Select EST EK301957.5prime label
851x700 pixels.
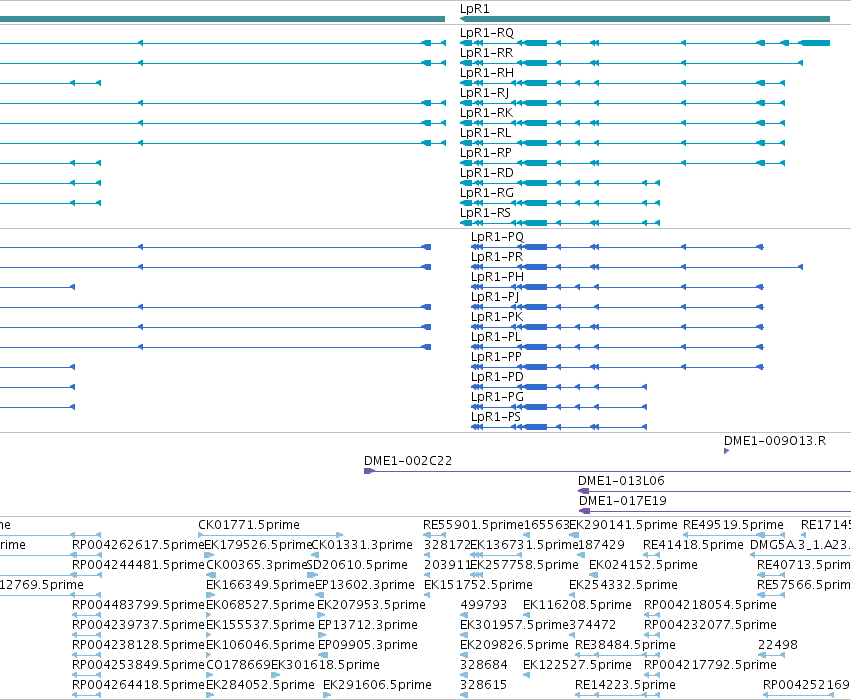click(x=514, y=626)
